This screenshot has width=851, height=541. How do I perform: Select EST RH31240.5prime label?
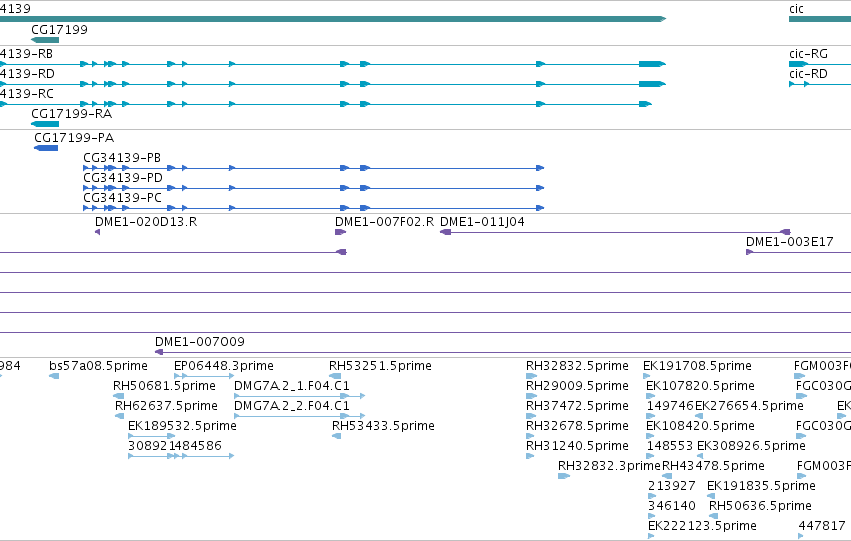(577, 445)
